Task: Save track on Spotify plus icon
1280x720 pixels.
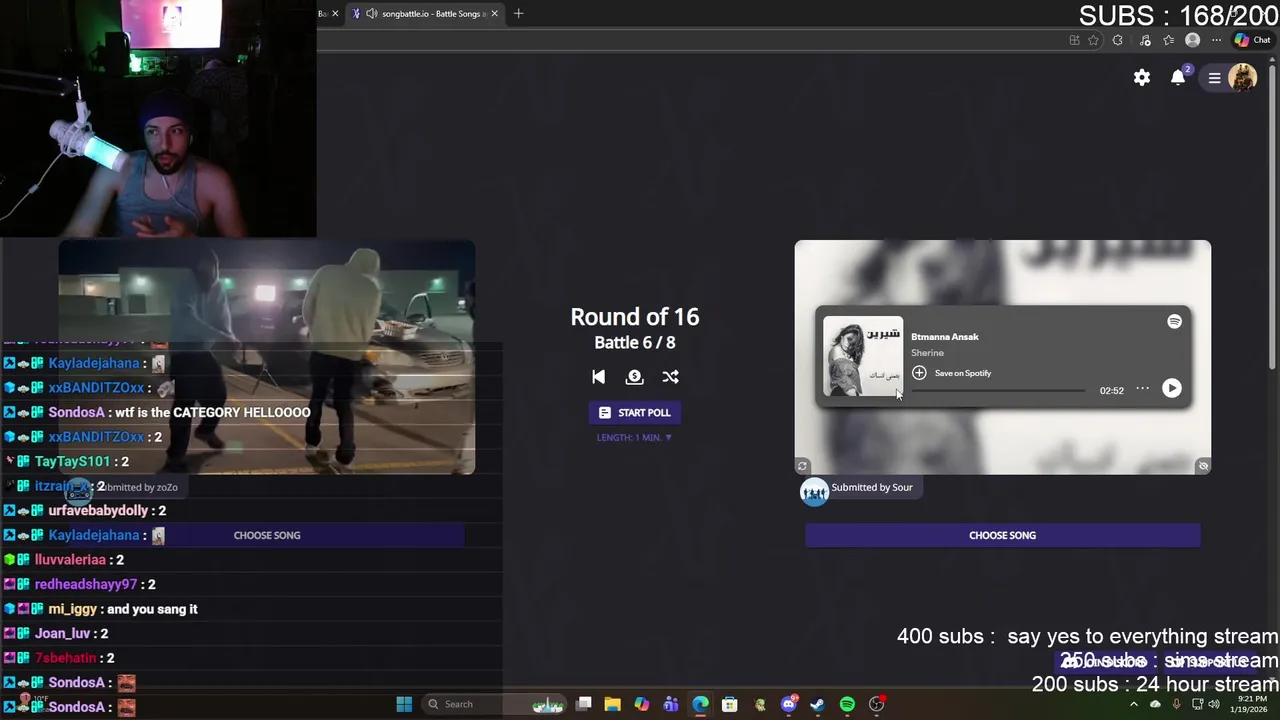Action: 919,373
